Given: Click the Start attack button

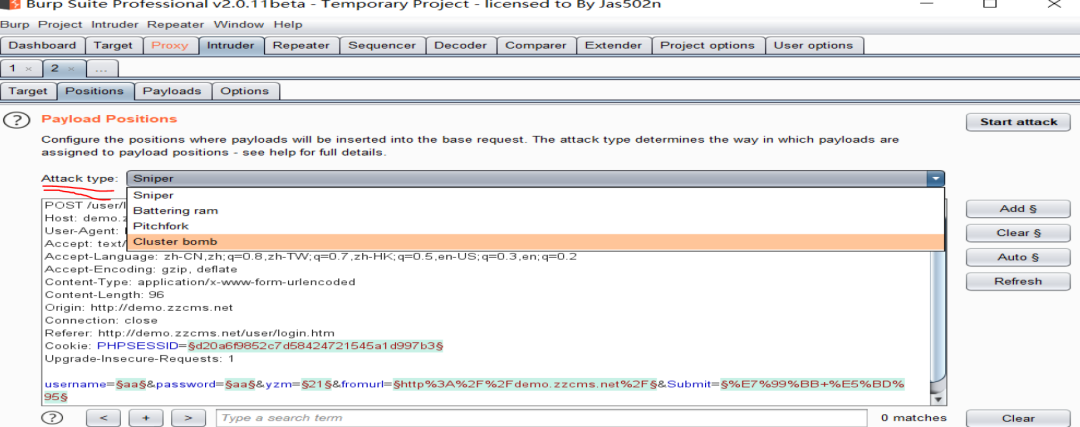Looking at the screenshot, I should 1018,122.
